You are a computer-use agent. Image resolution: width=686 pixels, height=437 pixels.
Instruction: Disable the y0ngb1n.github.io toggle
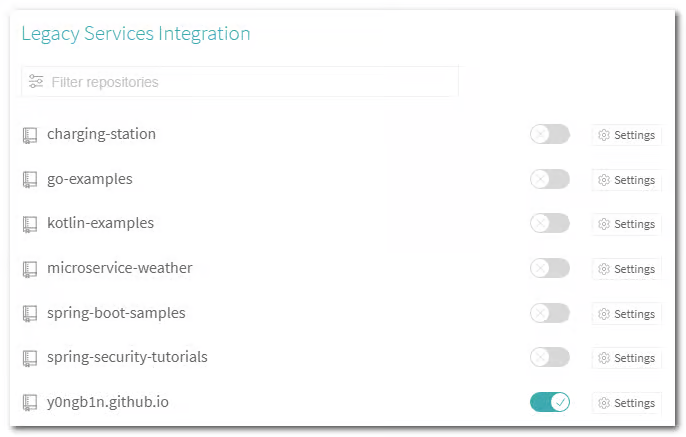[x=549, y=402]
